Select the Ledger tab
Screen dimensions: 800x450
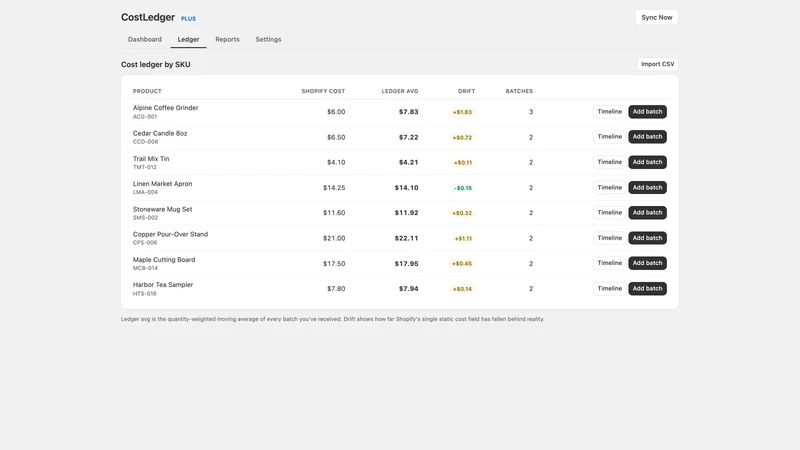(x=188, y=39)
